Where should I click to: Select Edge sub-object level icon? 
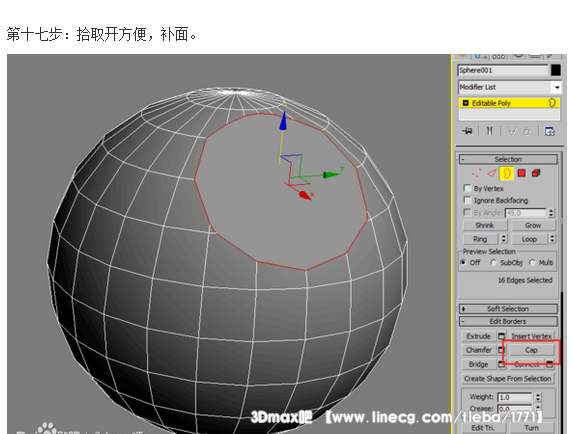pyautogui.click(x=492, y=173)
